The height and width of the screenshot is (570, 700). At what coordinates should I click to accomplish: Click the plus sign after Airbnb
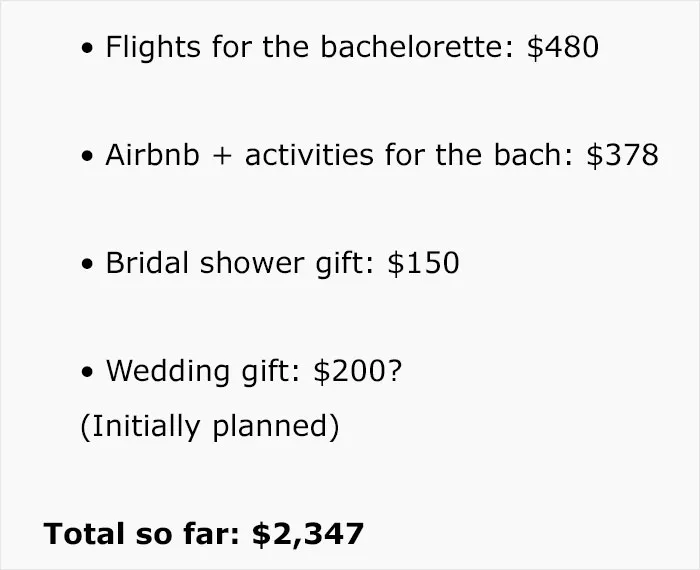click(x=222, y=156)
